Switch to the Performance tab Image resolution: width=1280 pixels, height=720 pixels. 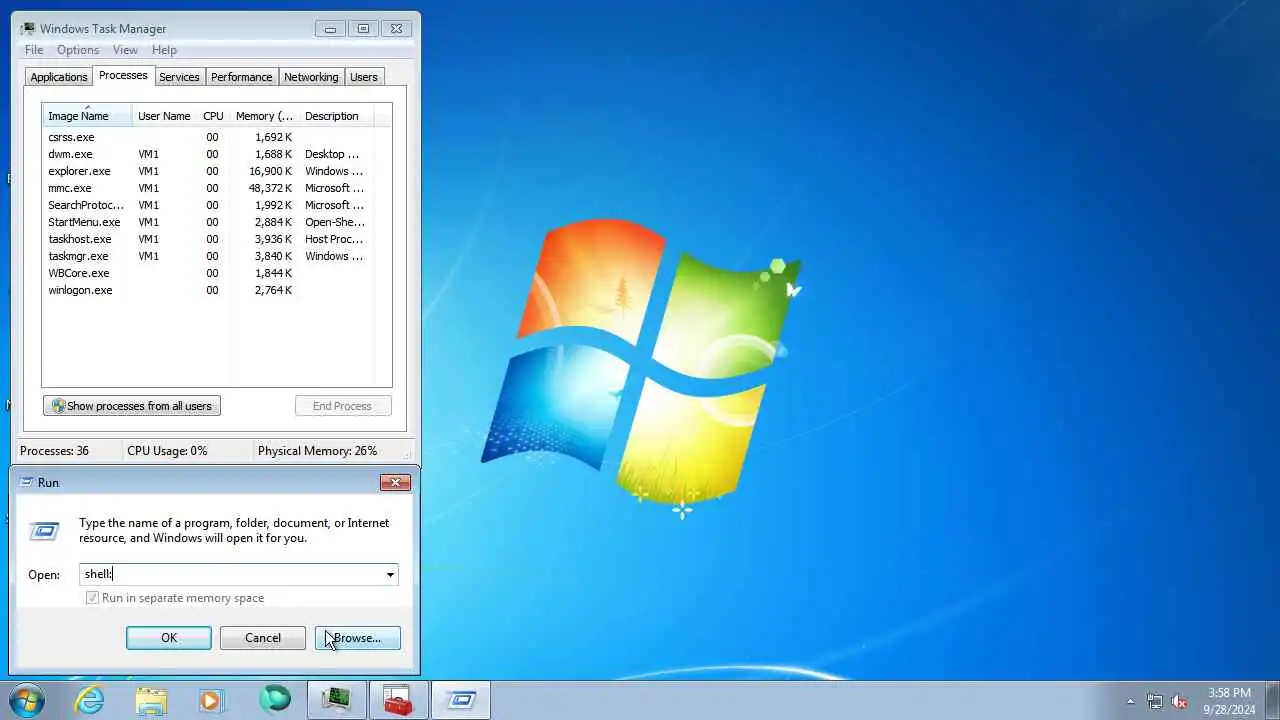(x=241, y=77)
